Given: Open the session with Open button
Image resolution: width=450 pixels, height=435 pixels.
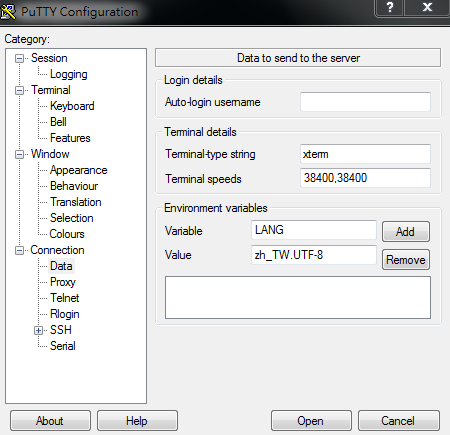Looking at the screenshot, I should point(311,421).
